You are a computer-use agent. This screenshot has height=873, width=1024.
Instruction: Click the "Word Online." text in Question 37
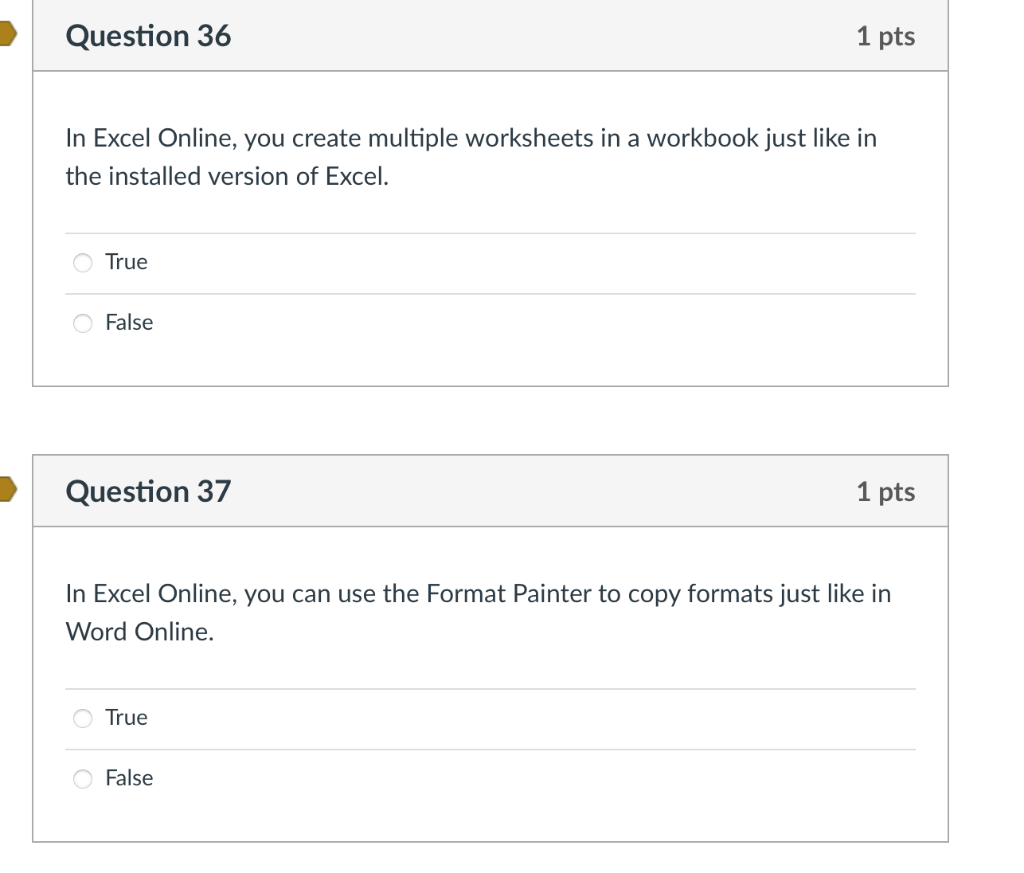(140, 632)
